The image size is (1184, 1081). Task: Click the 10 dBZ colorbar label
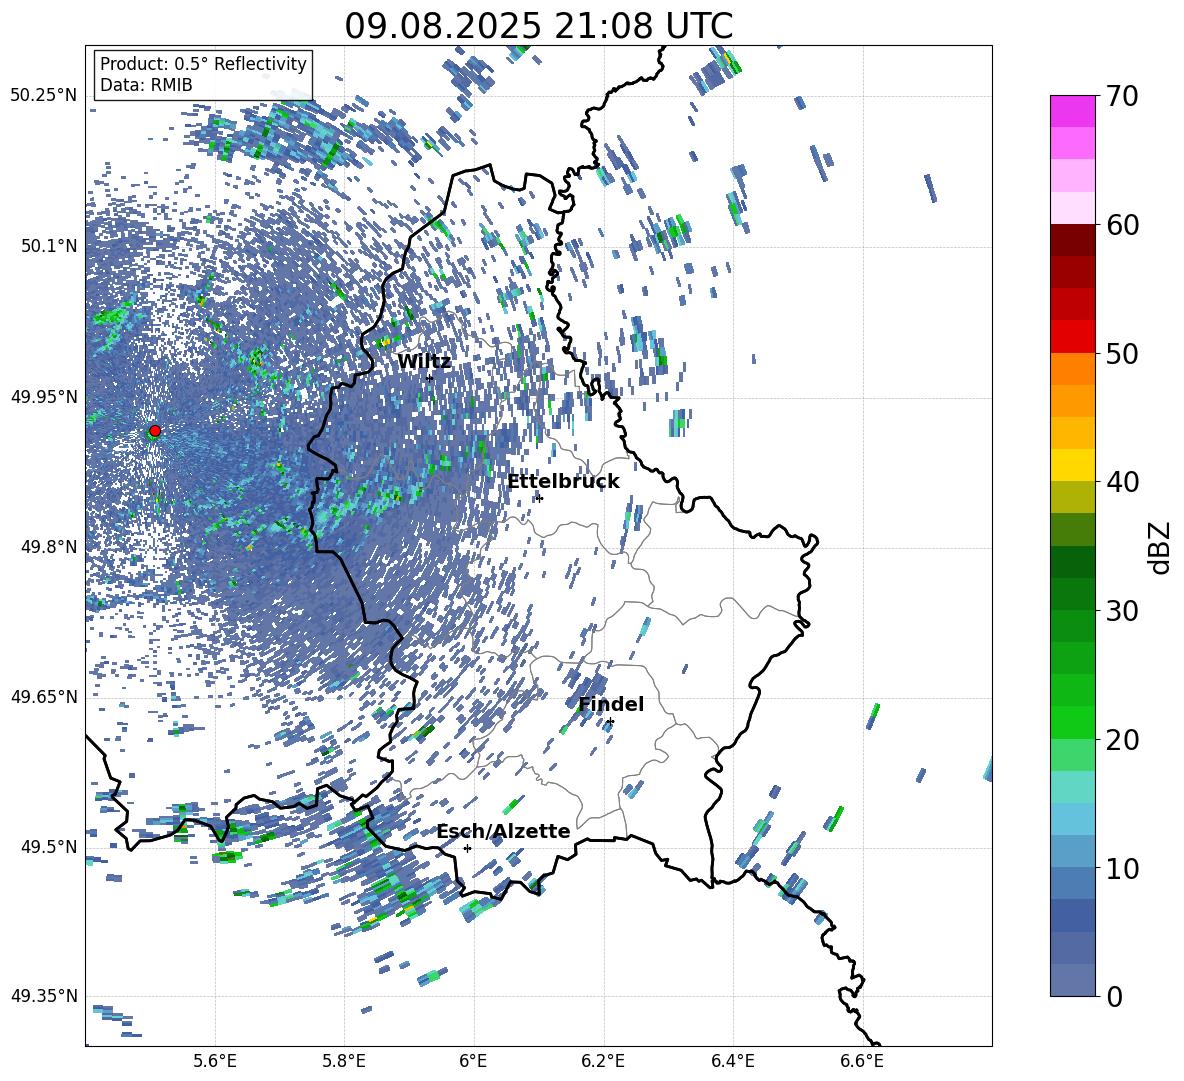point(1122,868)
